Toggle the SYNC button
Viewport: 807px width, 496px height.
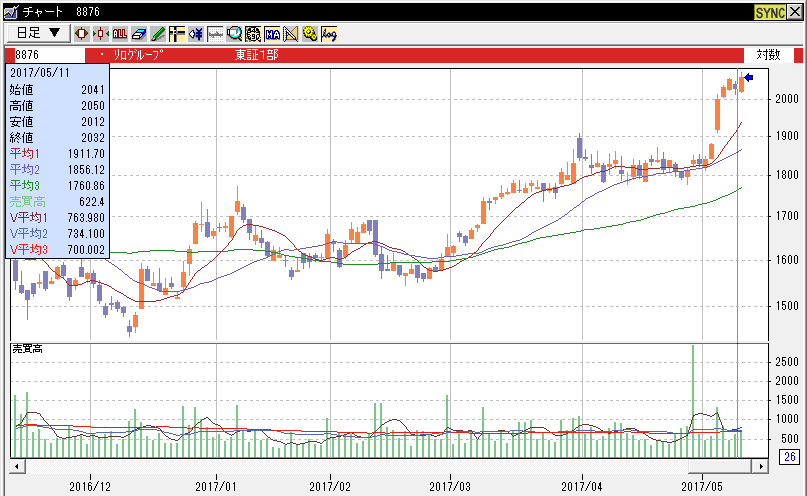[x=770, y=12]
